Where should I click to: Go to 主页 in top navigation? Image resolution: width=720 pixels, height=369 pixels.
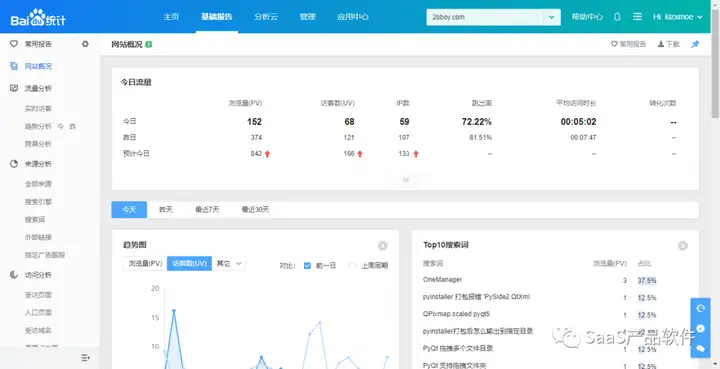point(171,17)
